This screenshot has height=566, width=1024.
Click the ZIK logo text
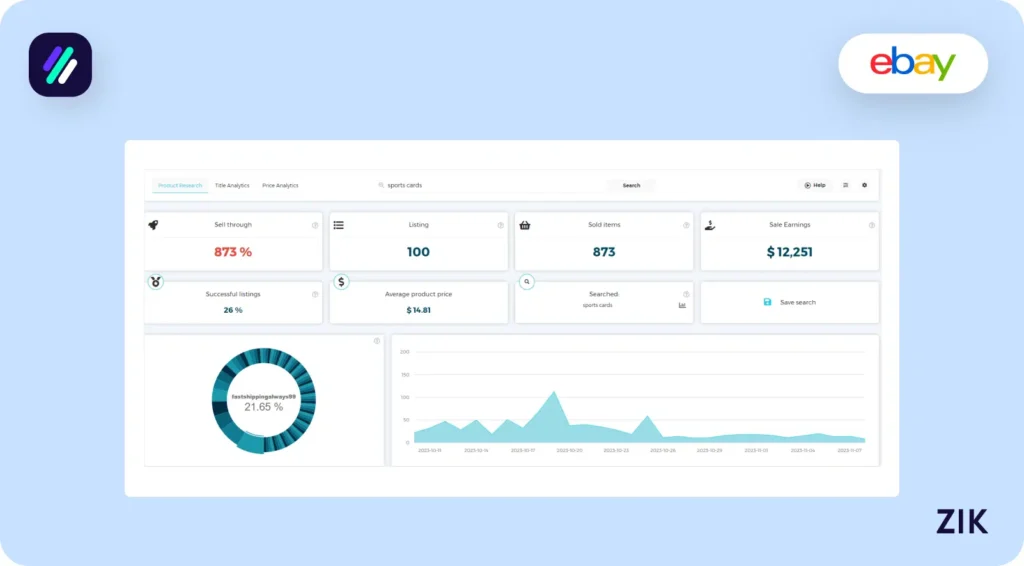pyautogui.click(x=961, y=521)
